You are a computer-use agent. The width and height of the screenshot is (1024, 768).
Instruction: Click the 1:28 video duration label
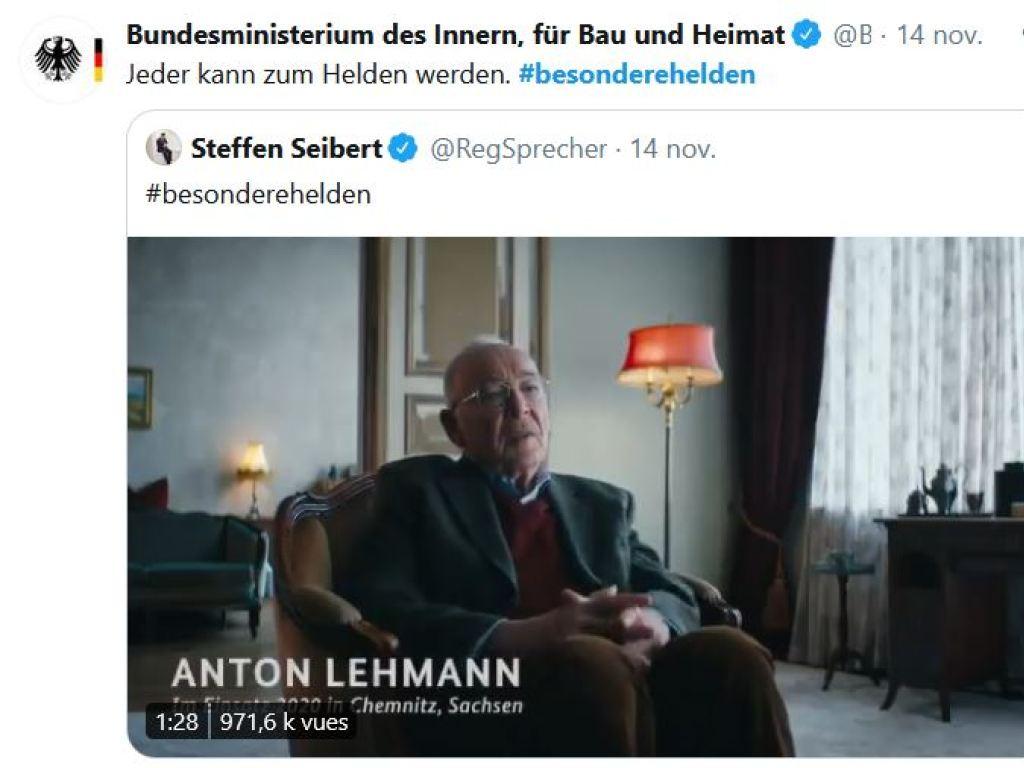(177, 722)
